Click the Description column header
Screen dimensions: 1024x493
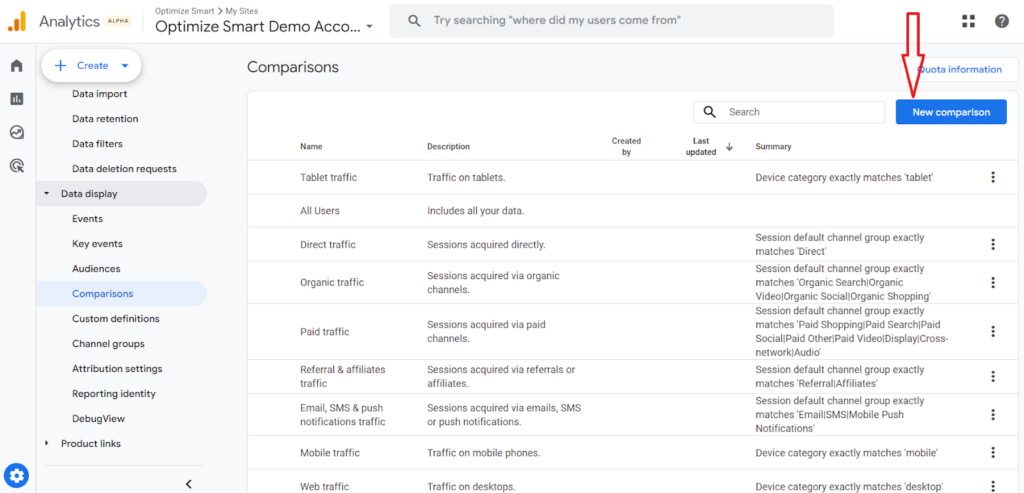click(x=448, y=146)
